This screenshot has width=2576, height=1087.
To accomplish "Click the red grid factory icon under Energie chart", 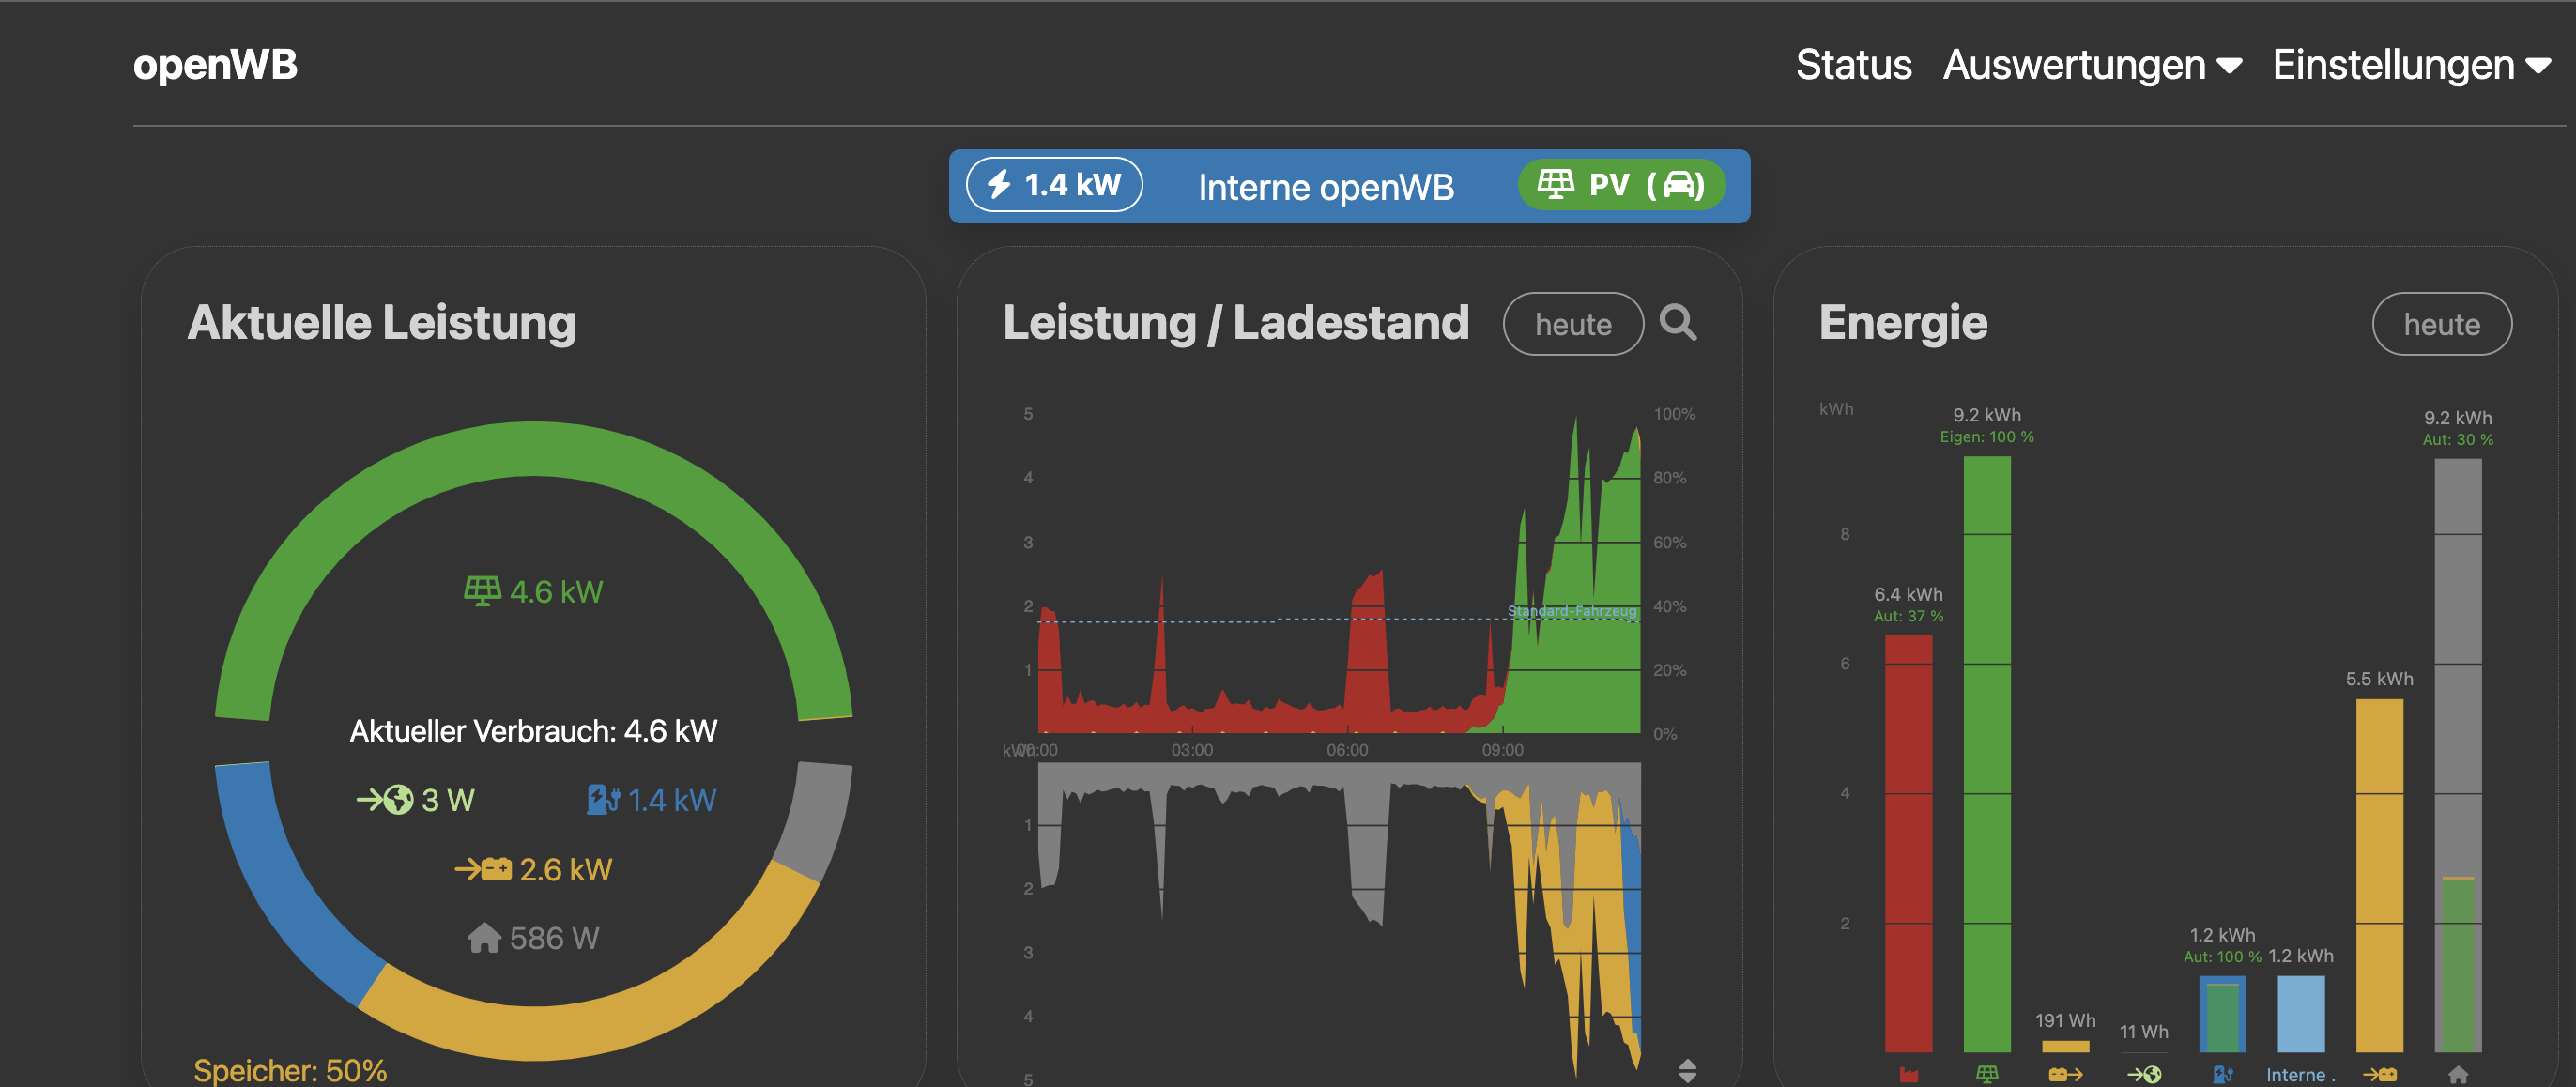I will pyautogui.click(x=1908, y=1075).
